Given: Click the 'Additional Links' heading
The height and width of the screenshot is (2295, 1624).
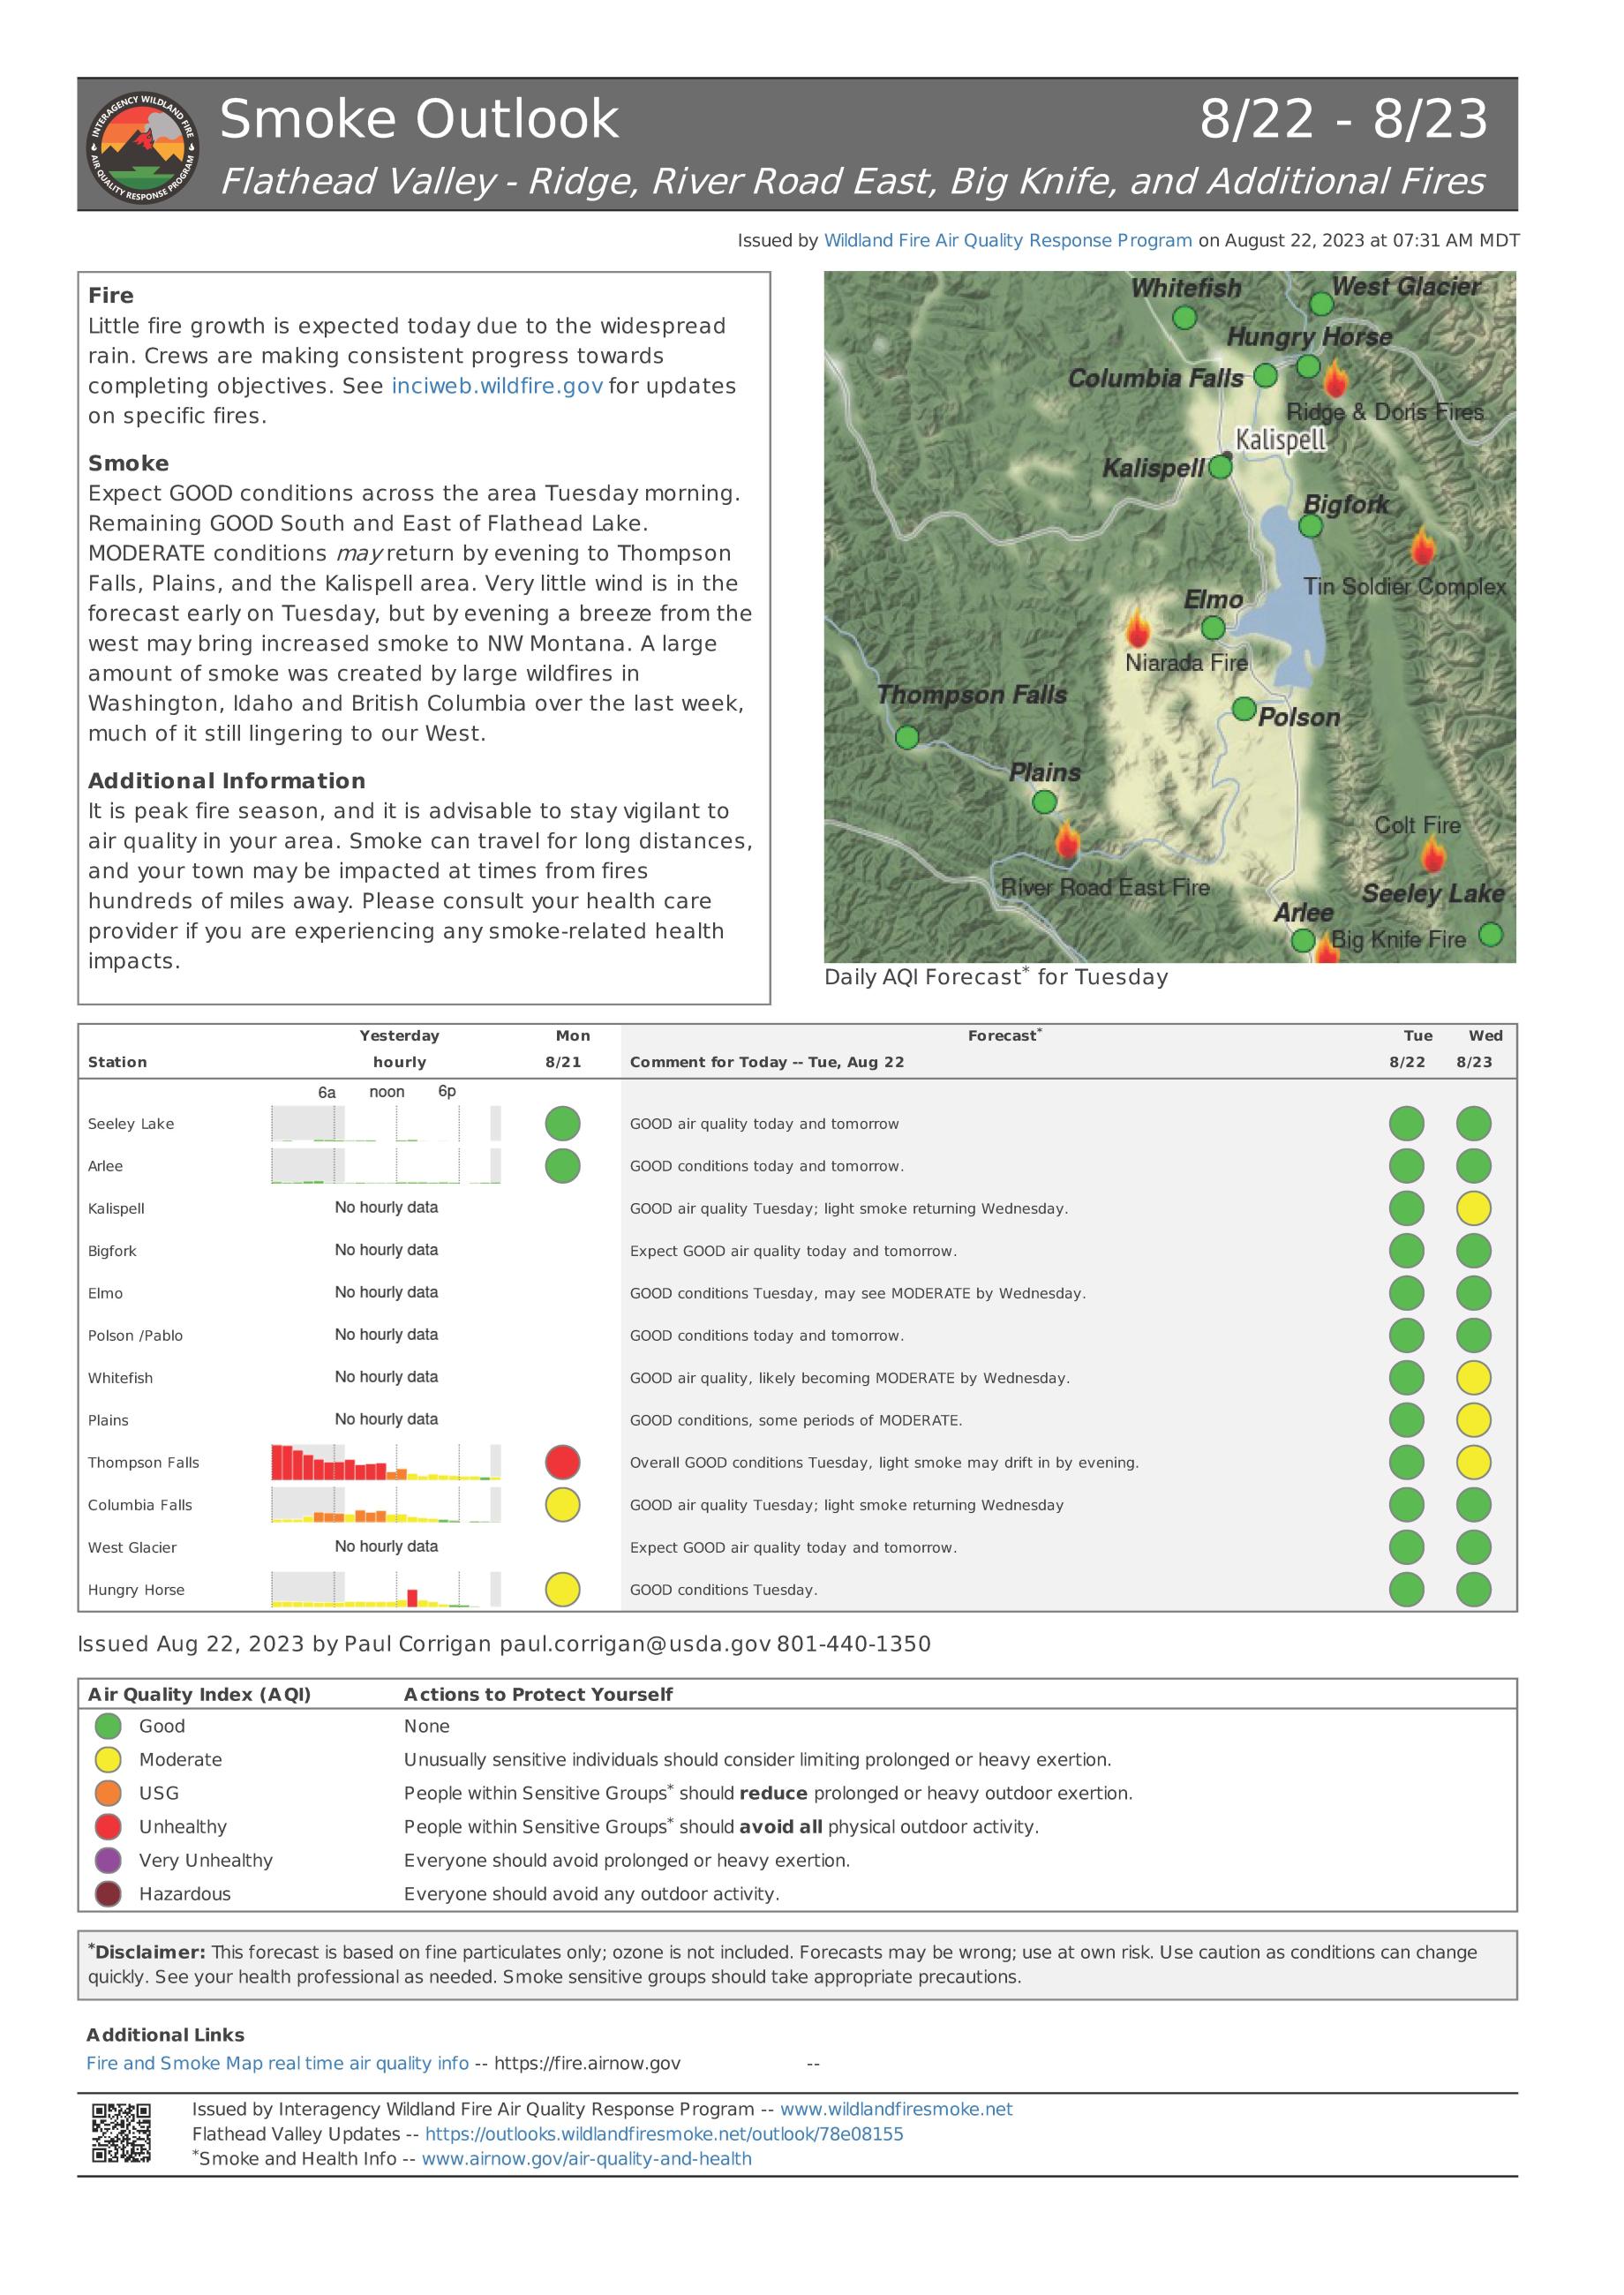Looking at the screenshot, I should pos(165,2035).
